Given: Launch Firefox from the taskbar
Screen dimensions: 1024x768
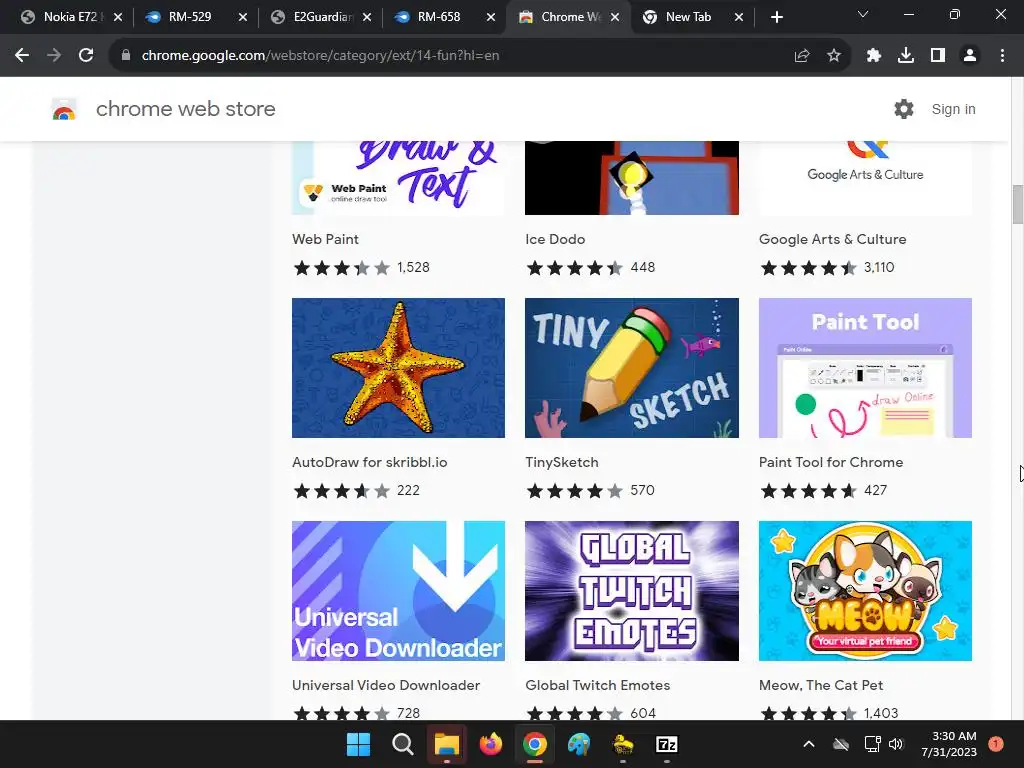Looking at the screenshot, I should click(x=490, y=744).
